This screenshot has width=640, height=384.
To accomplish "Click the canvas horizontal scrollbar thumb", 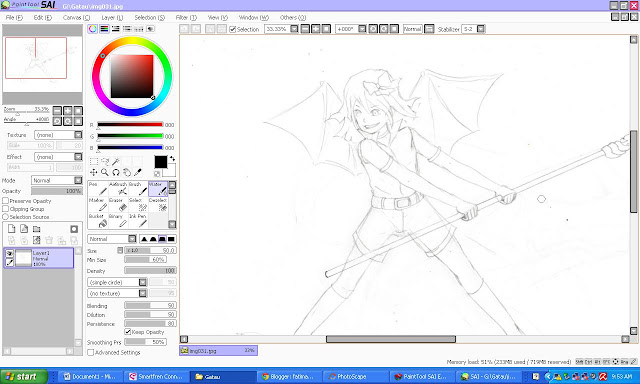I will (x=391, y=339).
